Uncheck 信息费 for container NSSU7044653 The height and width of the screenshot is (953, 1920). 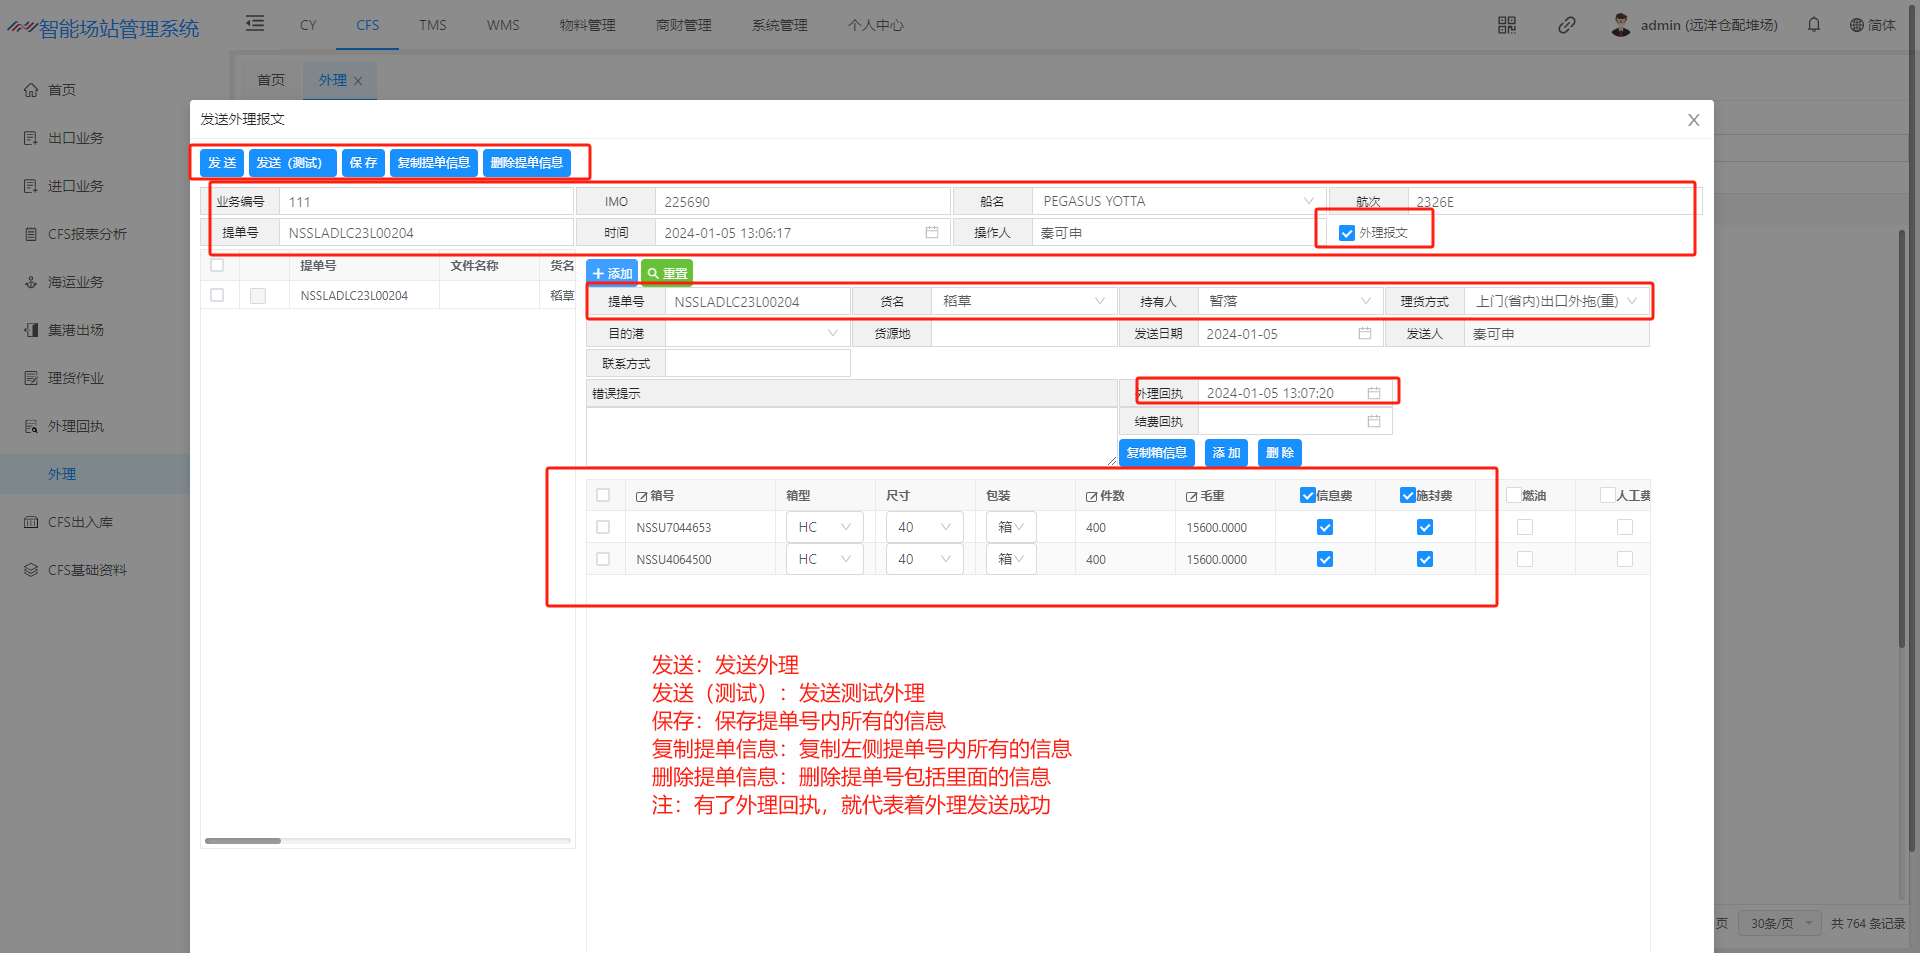coord(1324,528)
